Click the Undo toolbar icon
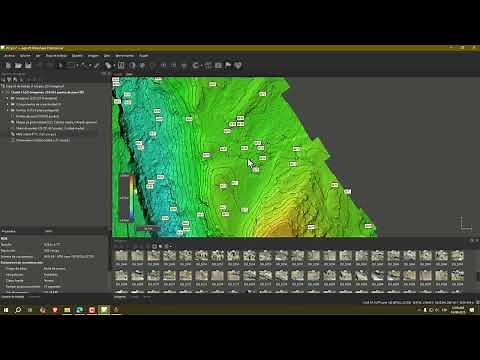The width and height of the screenshot is (480, 360). [39, 65]
